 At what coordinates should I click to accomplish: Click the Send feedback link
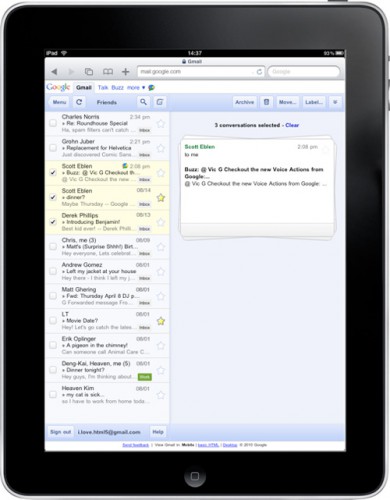pos(136,445)
